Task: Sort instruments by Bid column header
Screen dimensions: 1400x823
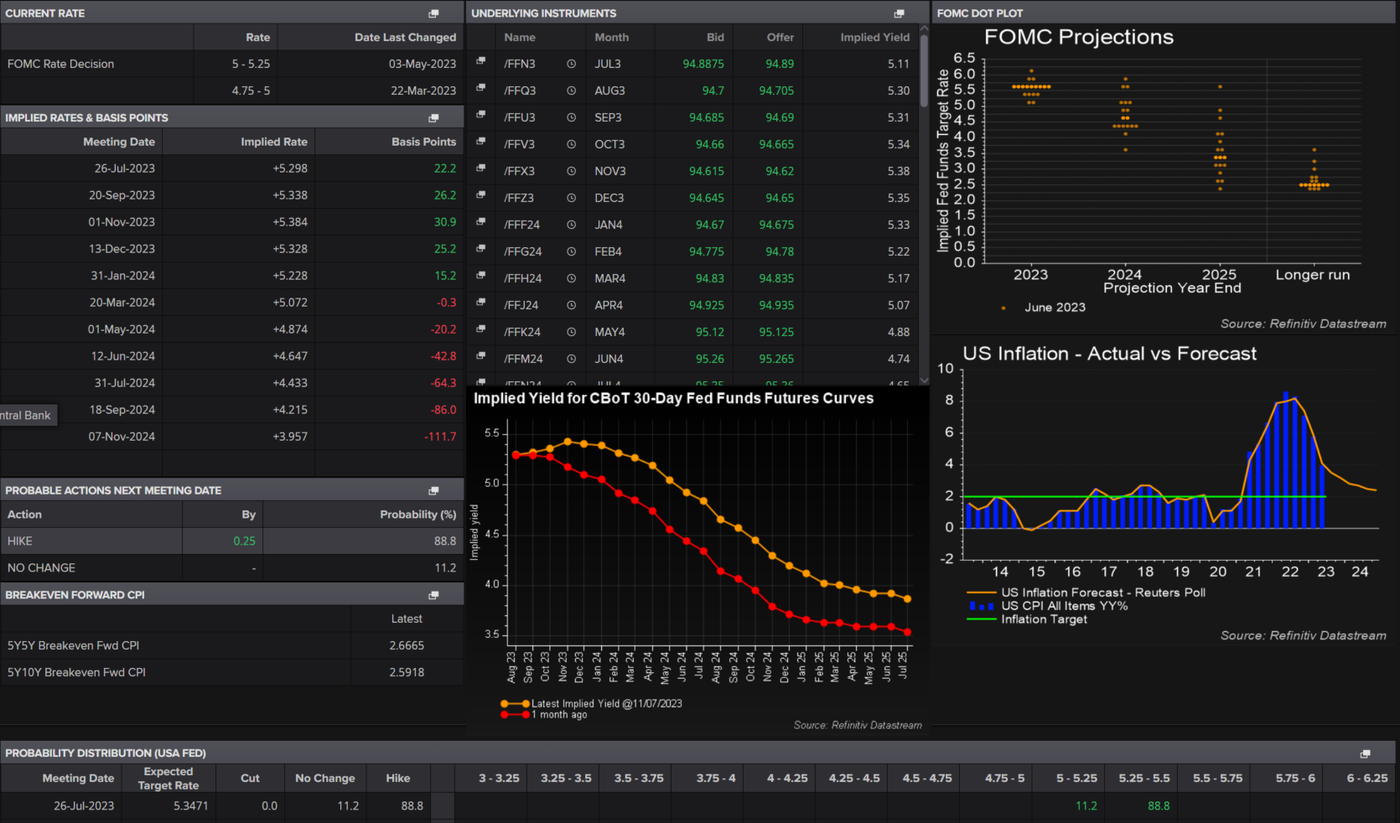Action: (714, 38)
